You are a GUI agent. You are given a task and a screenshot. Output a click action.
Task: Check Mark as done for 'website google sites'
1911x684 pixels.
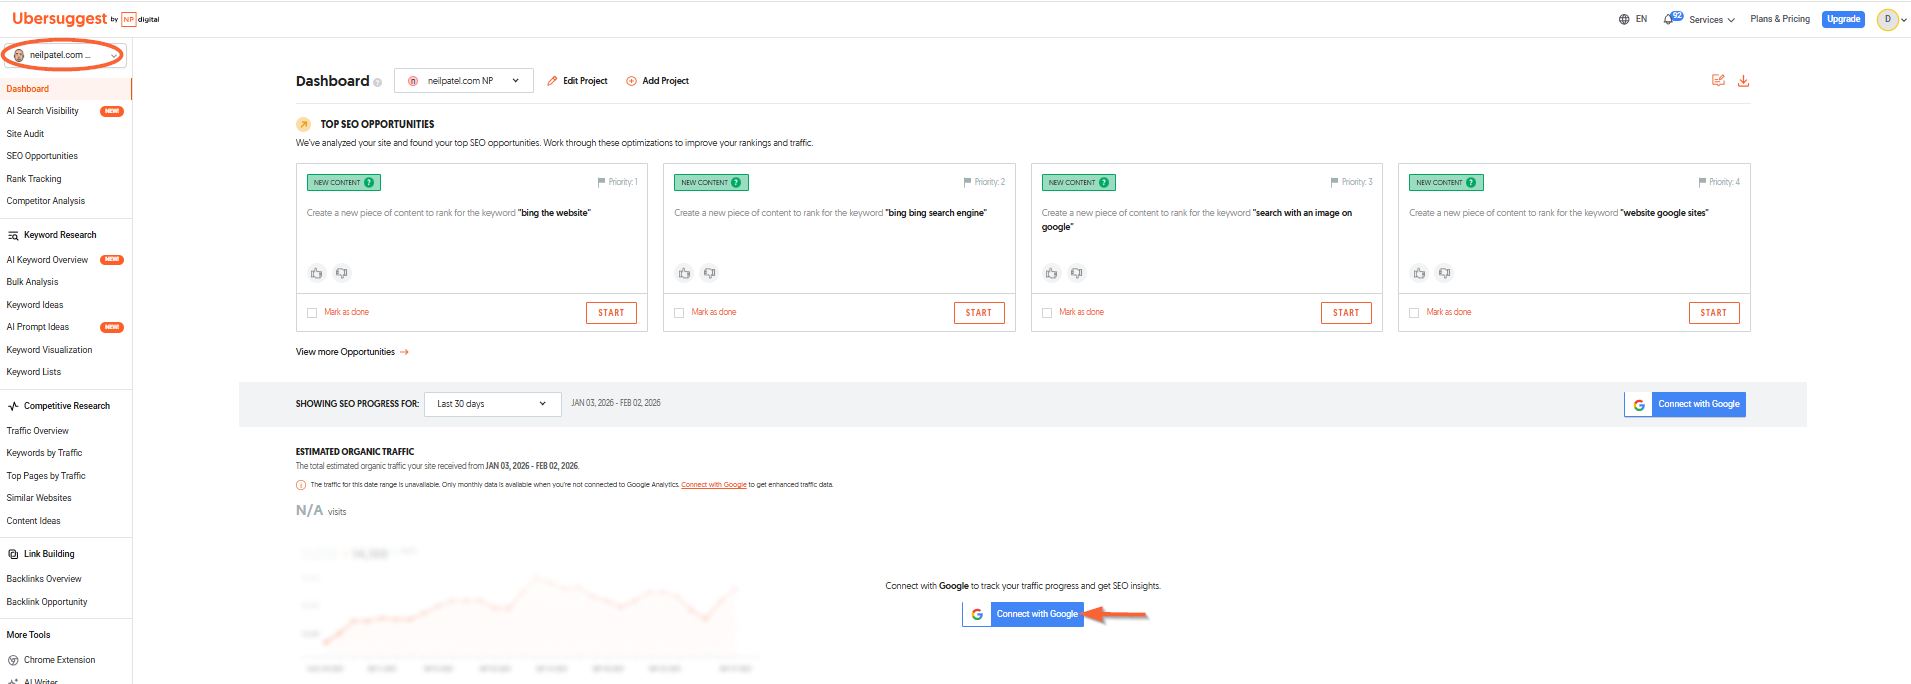click(1414, 313)
